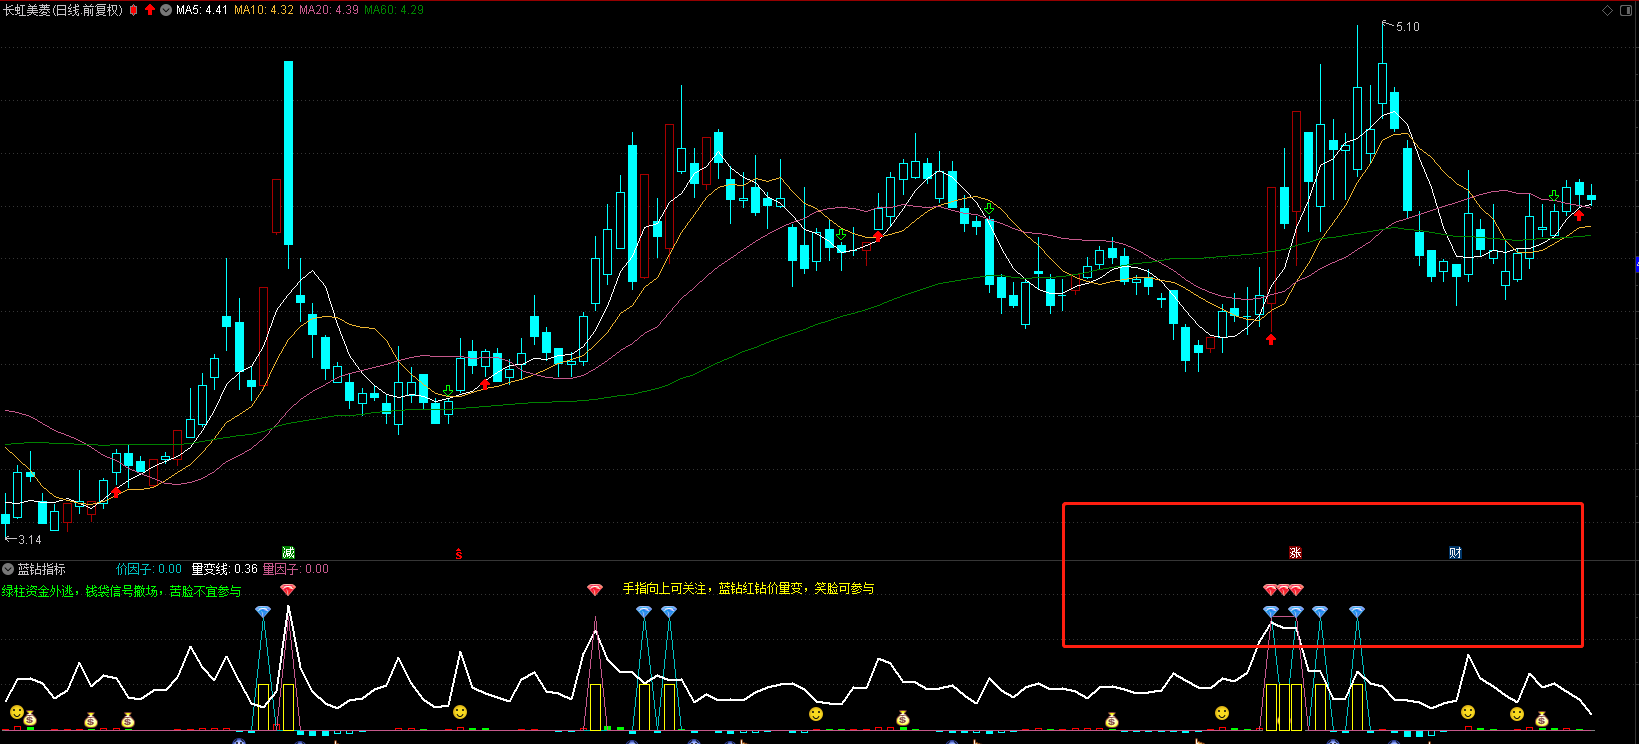1639x744 pixels.
Task: Click the 量变线: 0.36 value
Action: pyautogui.click(x=225, y=569)
